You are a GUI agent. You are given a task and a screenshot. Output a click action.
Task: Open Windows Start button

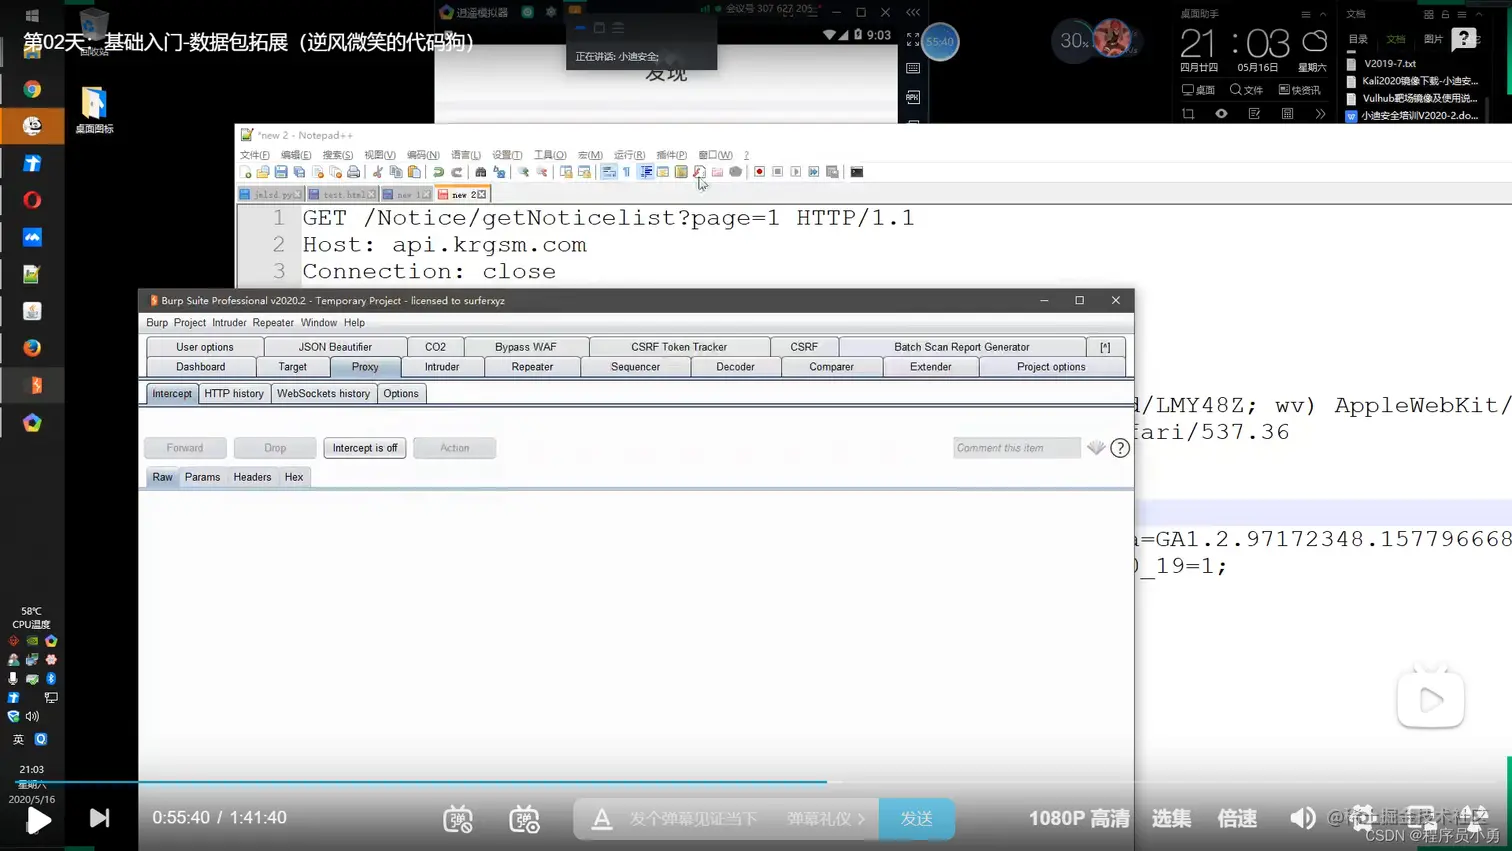(x=32, y=16)
